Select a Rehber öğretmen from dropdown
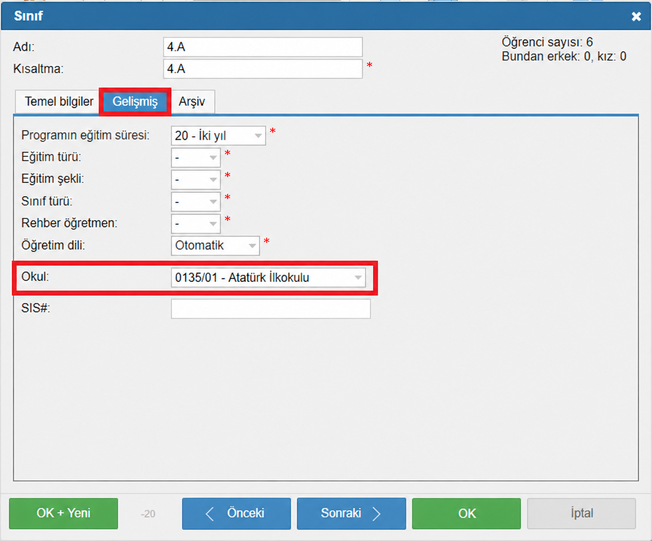Image resolution: width=652 pixels, height=541 pixels. coord(195,224)
